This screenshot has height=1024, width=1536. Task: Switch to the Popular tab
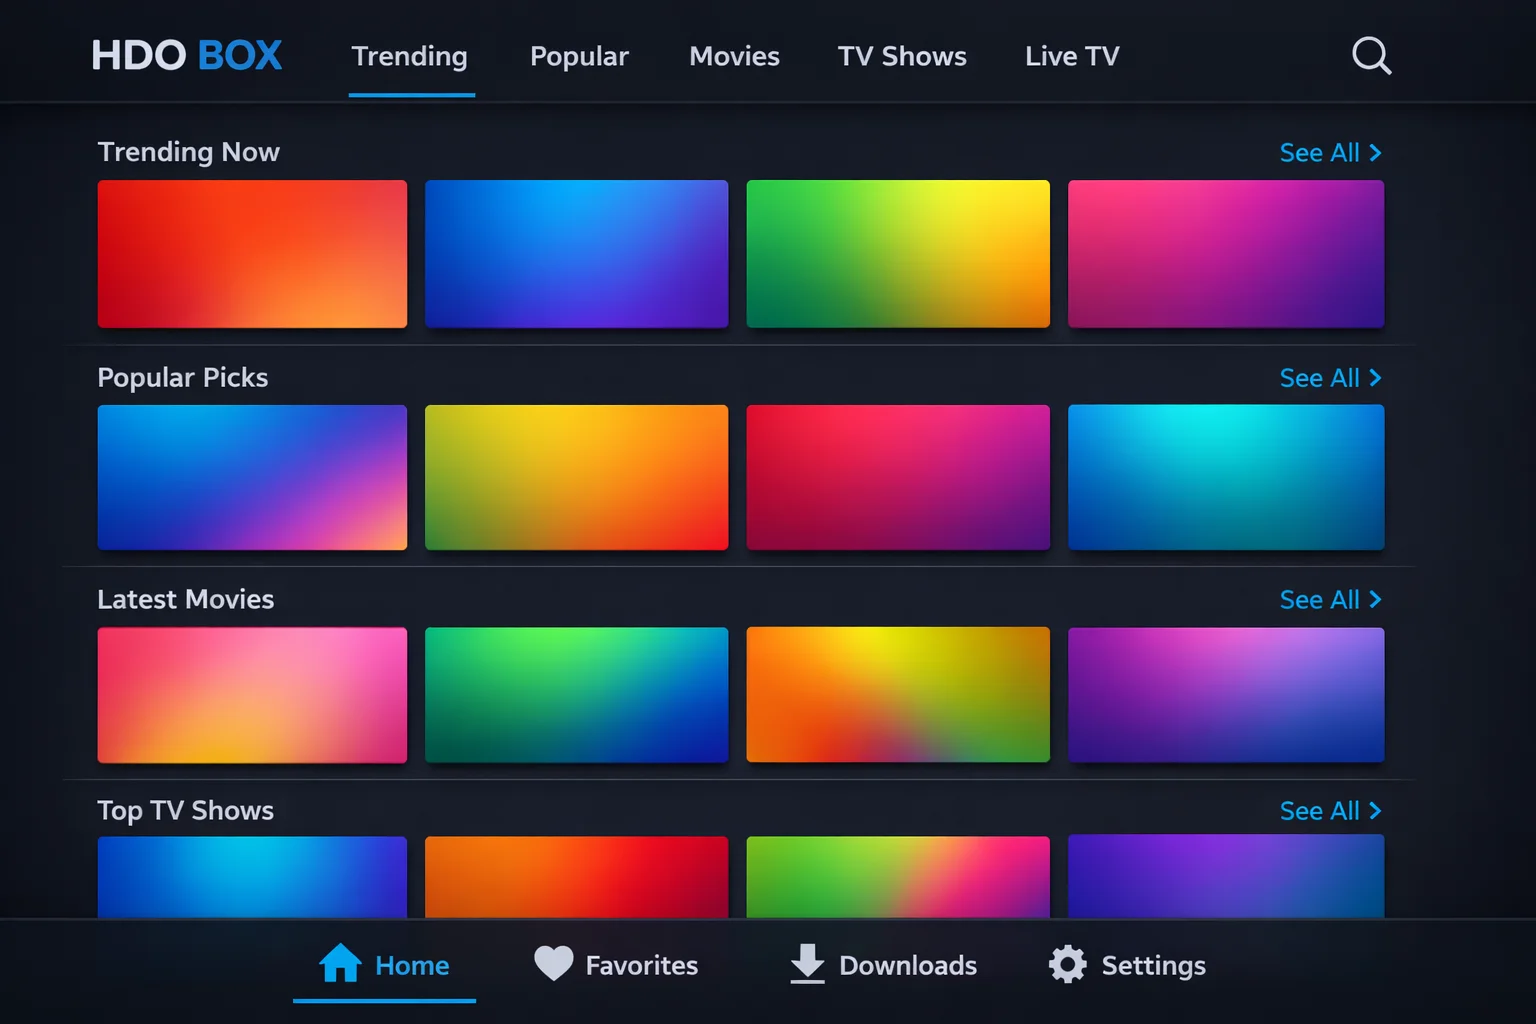[579, 57]
